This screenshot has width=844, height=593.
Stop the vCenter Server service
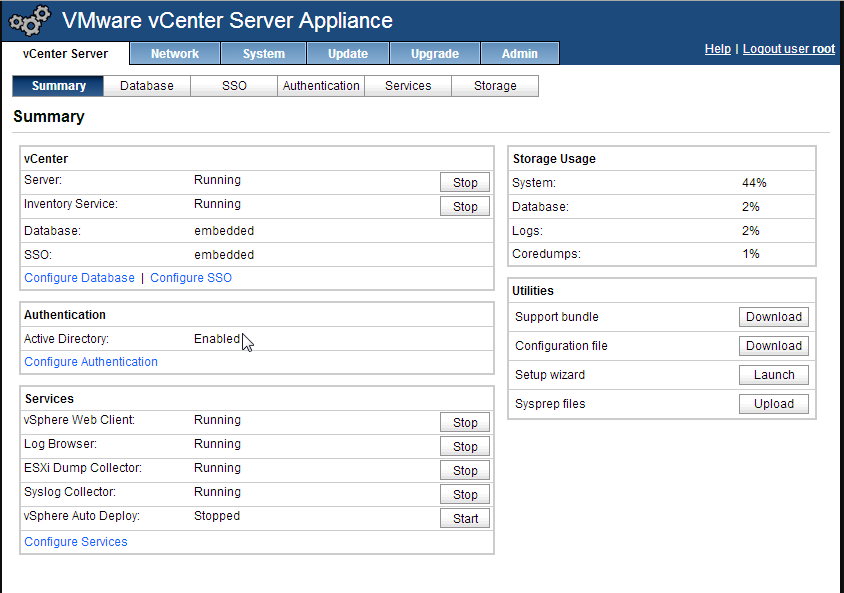click(x=465, y=183)
